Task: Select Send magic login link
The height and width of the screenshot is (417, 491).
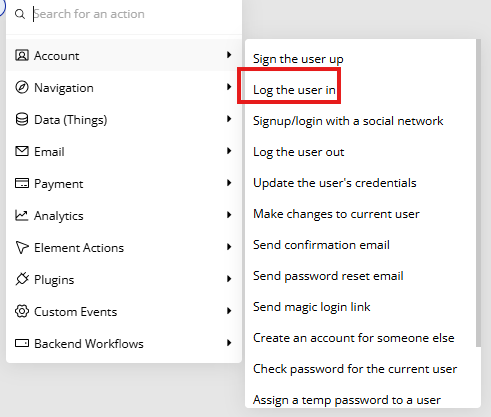Action: click(x=311, y=307)
